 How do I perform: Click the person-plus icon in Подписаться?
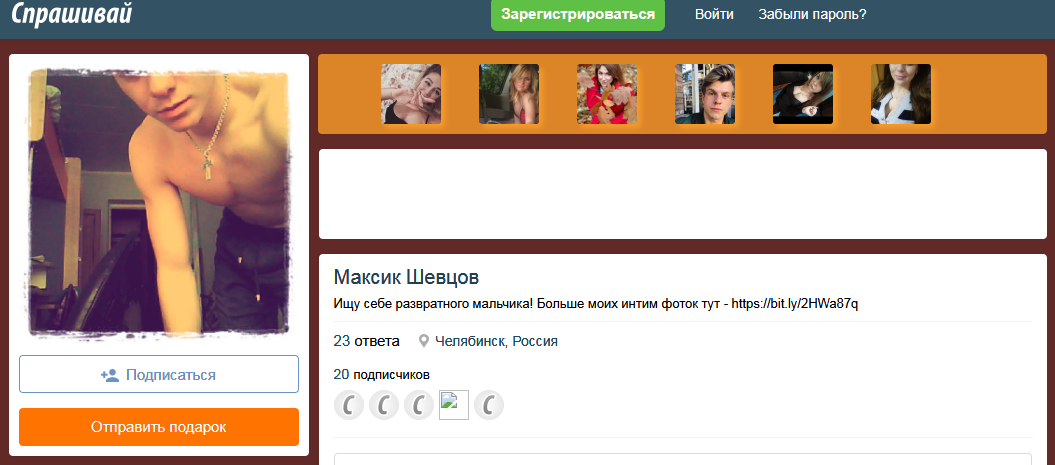[x=110, y=375]
